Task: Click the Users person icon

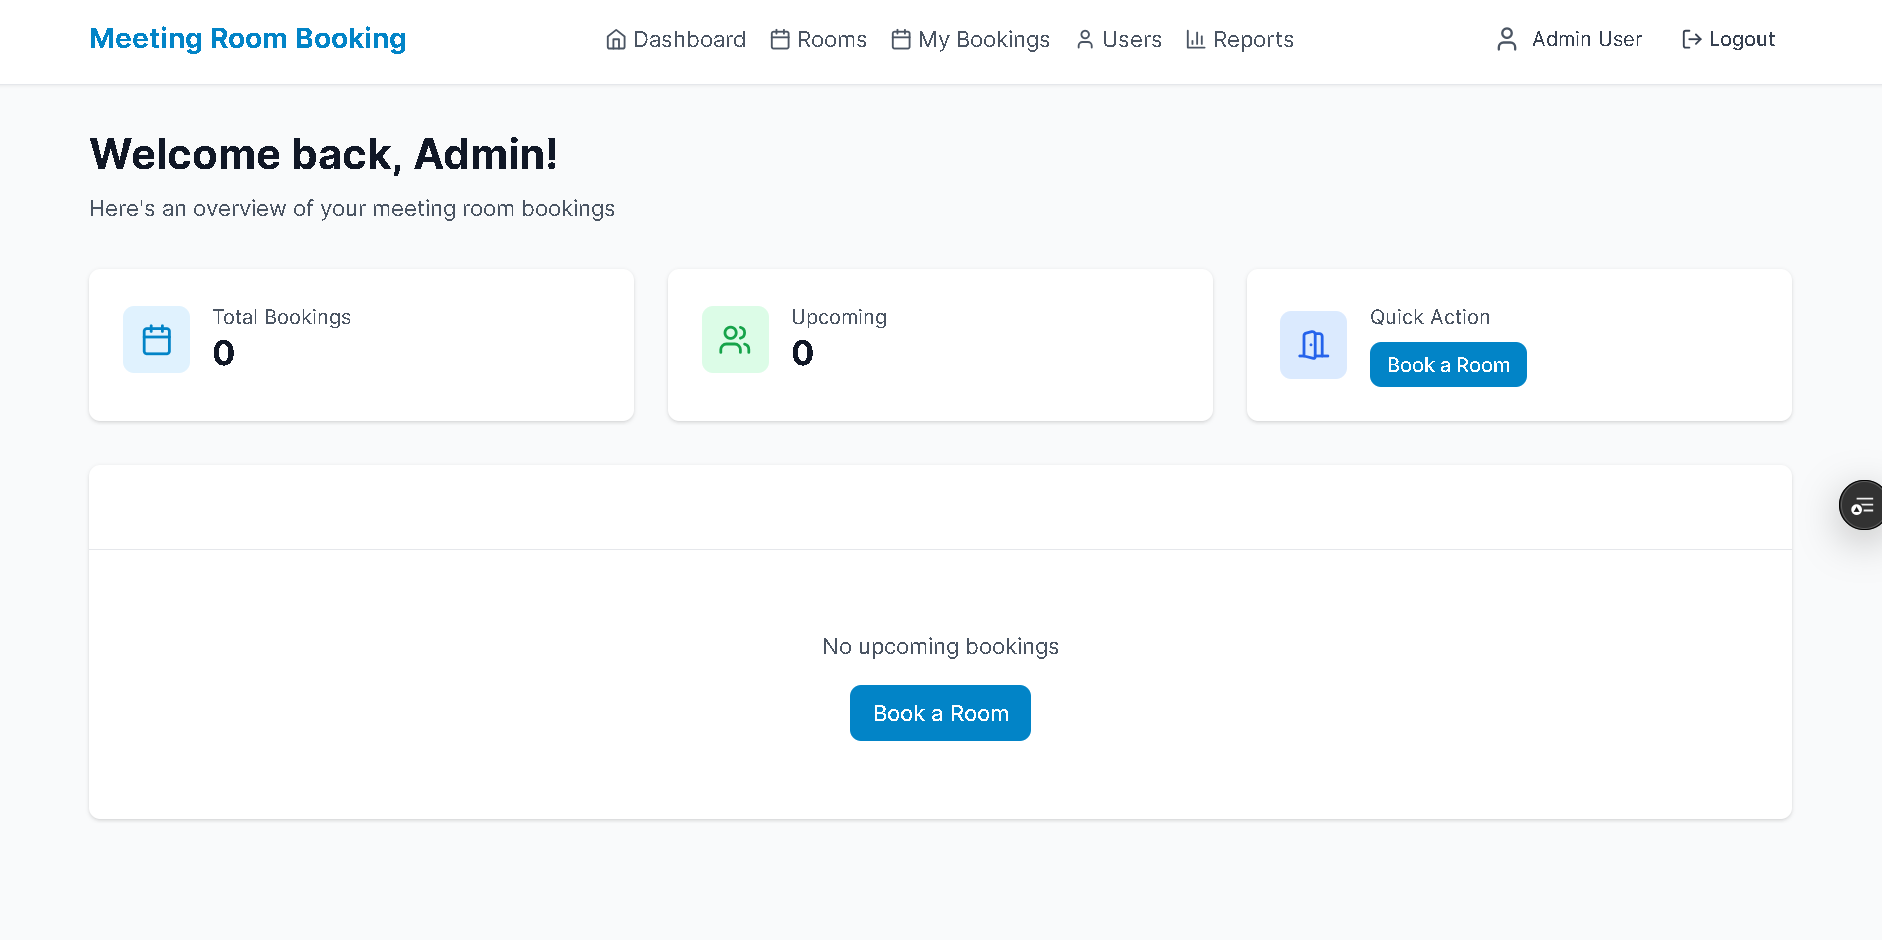Action: tap(1085, 40)
